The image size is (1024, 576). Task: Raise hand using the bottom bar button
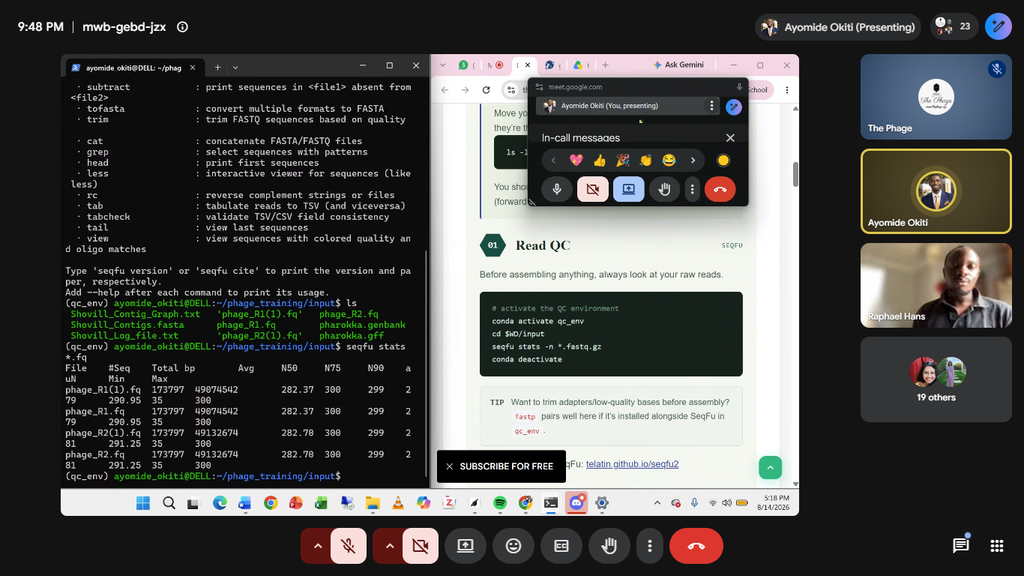click(609, 546)
